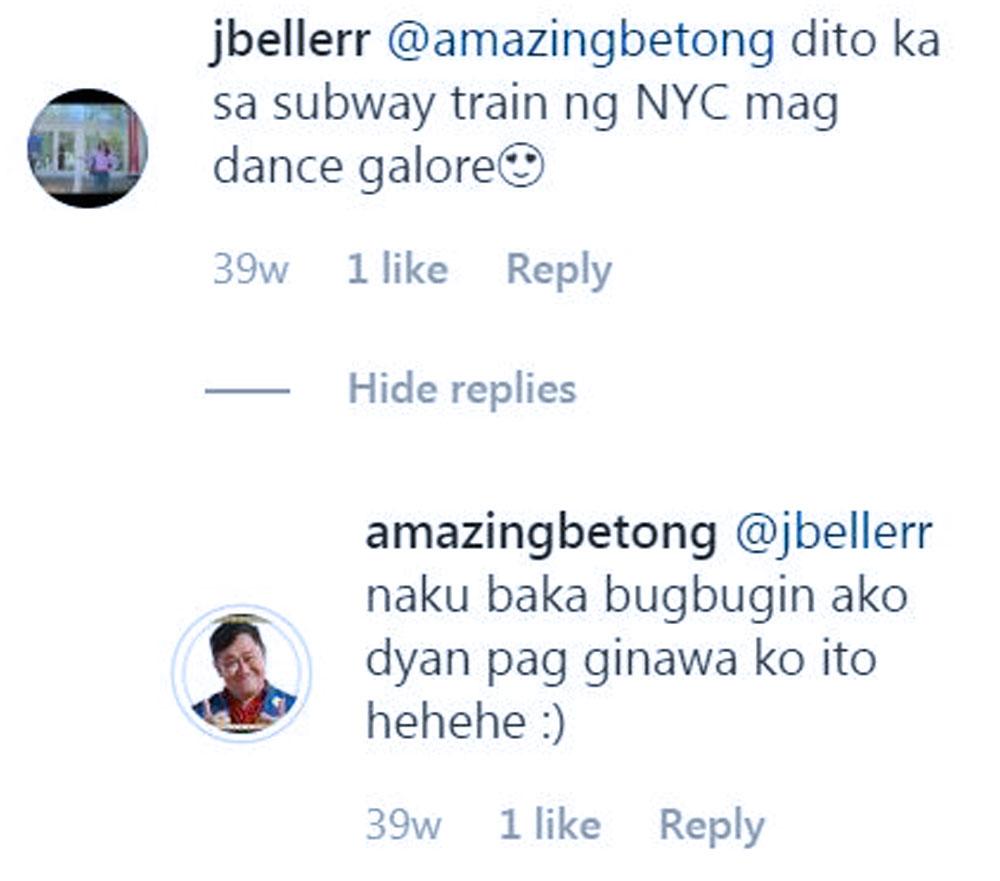The width and height of the screenshot is (1000, 881).
Task: Open jbellerr's profile picture
Action: (x=87, y=147)
